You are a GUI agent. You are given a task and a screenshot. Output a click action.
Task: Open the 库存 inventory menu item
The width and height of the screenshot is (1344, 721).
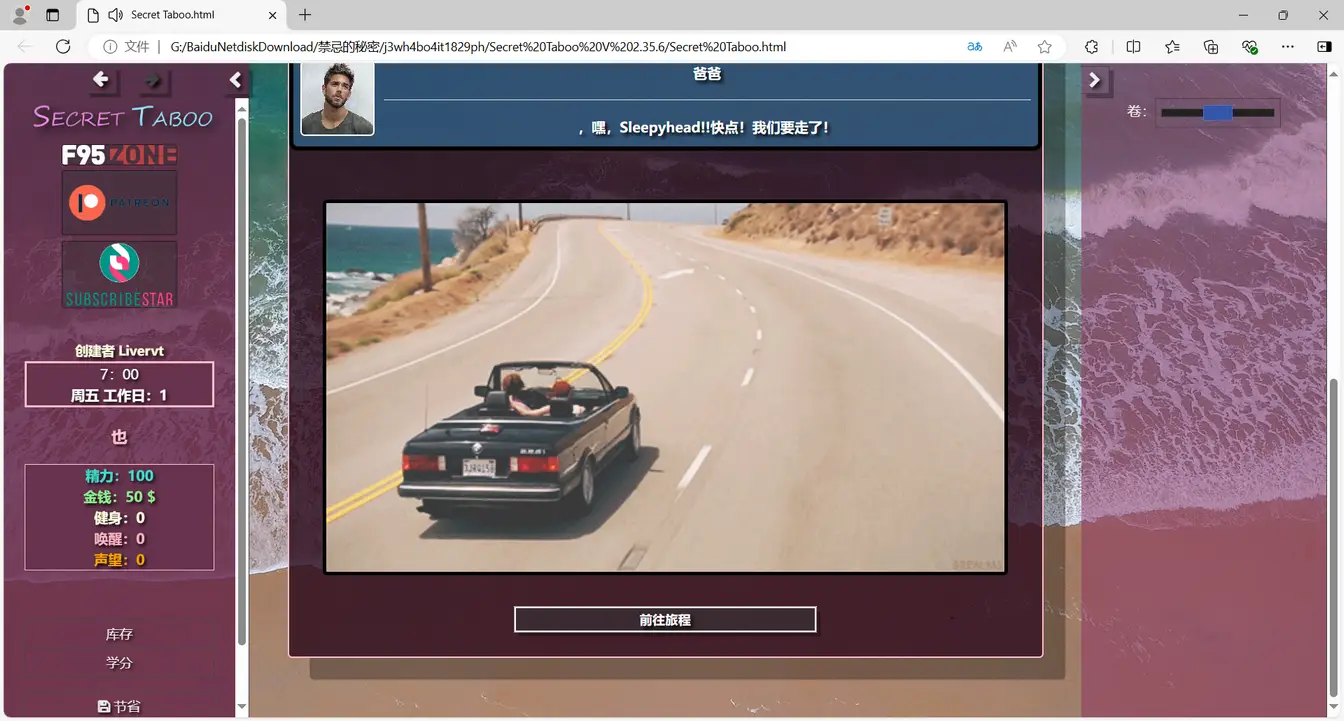[x=119, y=634]
